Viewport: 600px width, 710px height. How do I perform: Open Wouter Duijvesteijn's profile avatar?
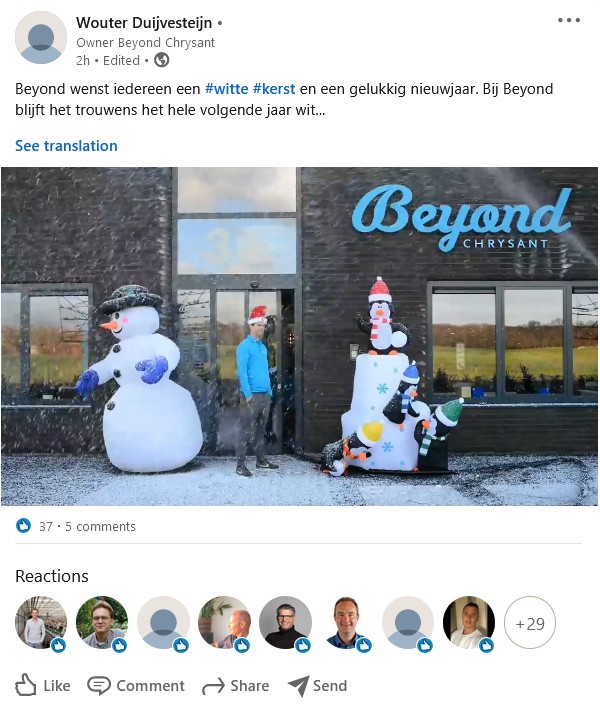pyautogui.click(x=41, y=38)
